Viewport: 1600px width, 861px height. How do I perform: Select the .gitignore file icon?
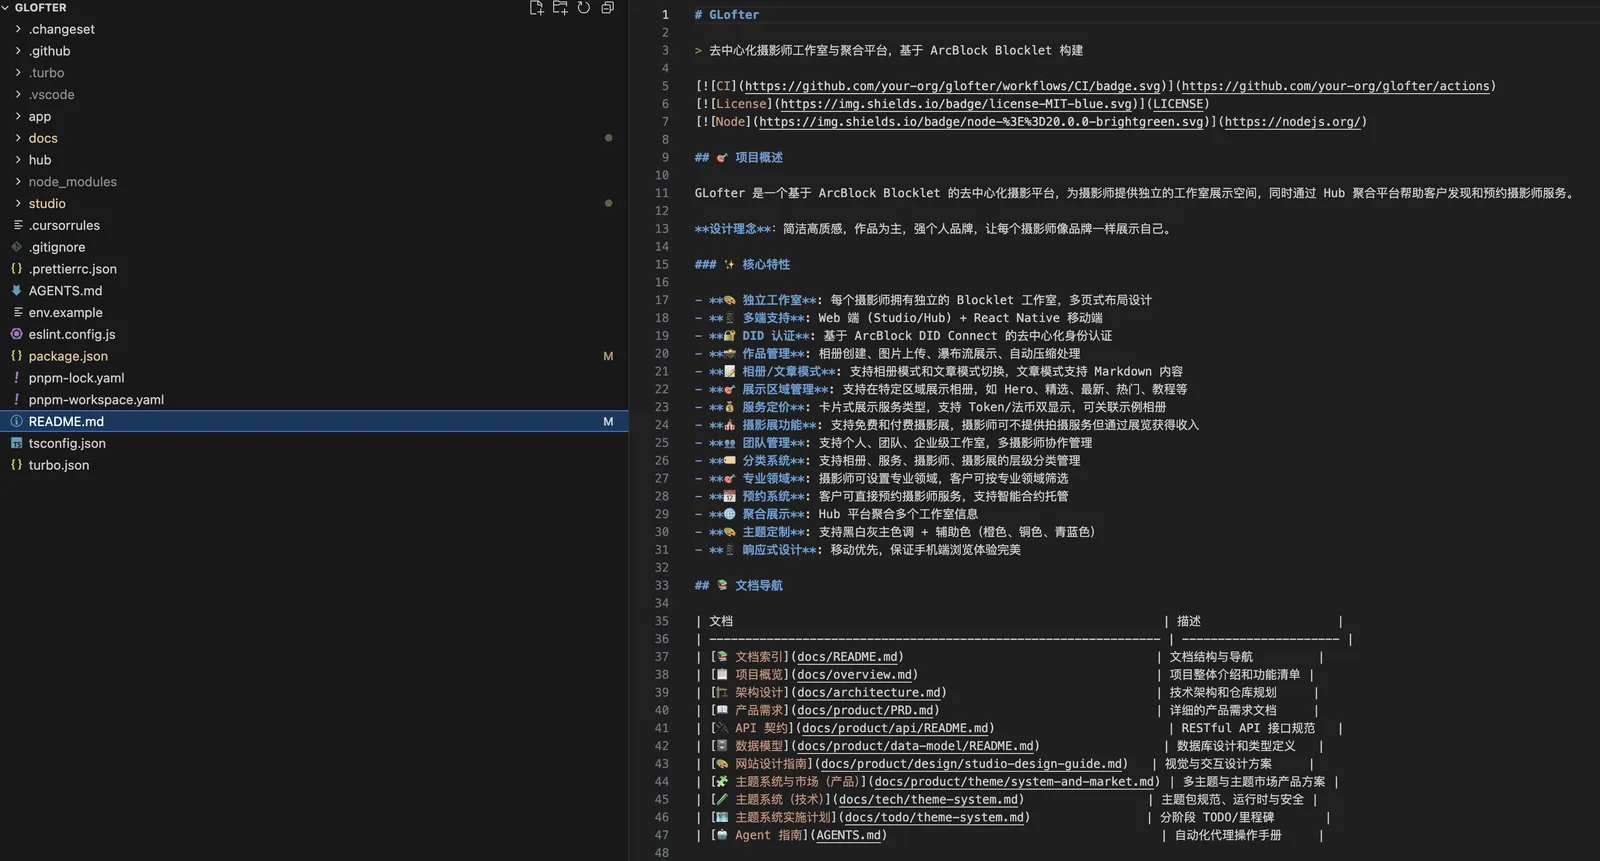17,247
